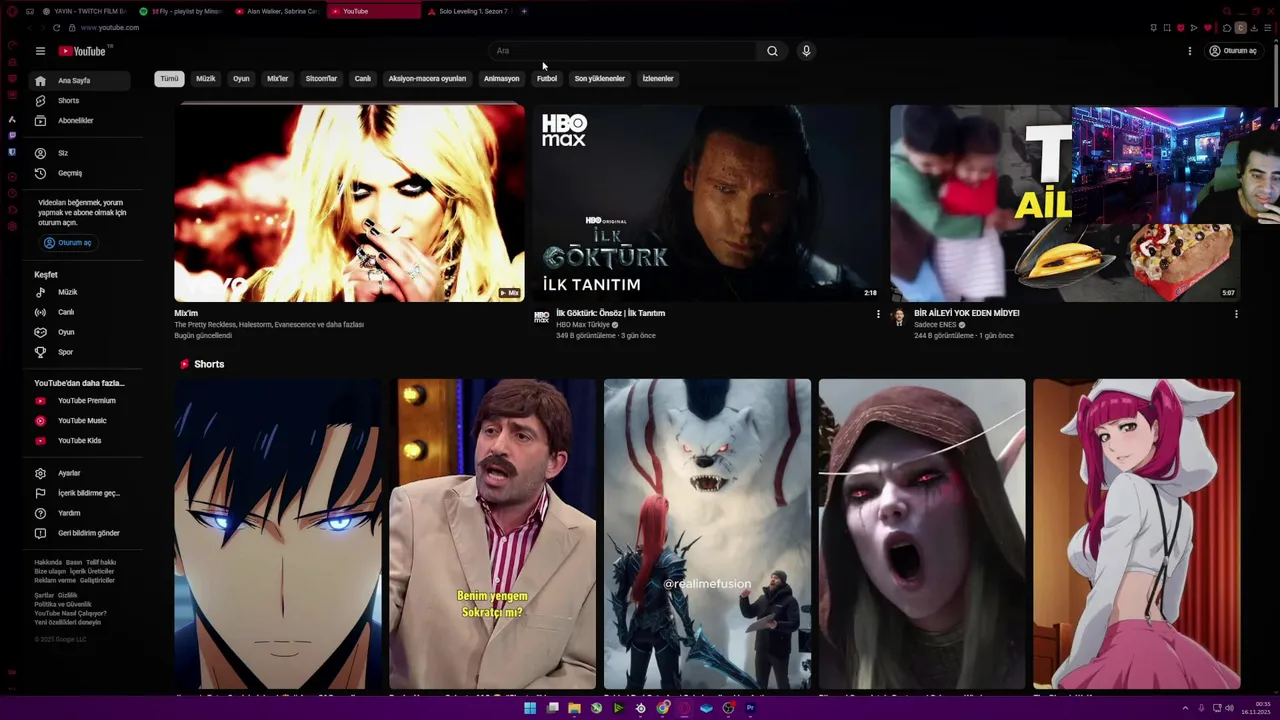This screenshot has height=720, width=1280.
Task: Open File Explorer from the taskbar
Action: 574,708
